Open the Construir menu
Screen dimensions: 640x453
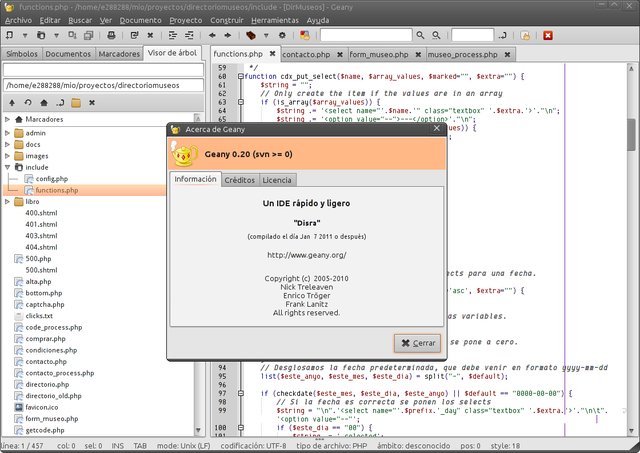coord(227,20)
